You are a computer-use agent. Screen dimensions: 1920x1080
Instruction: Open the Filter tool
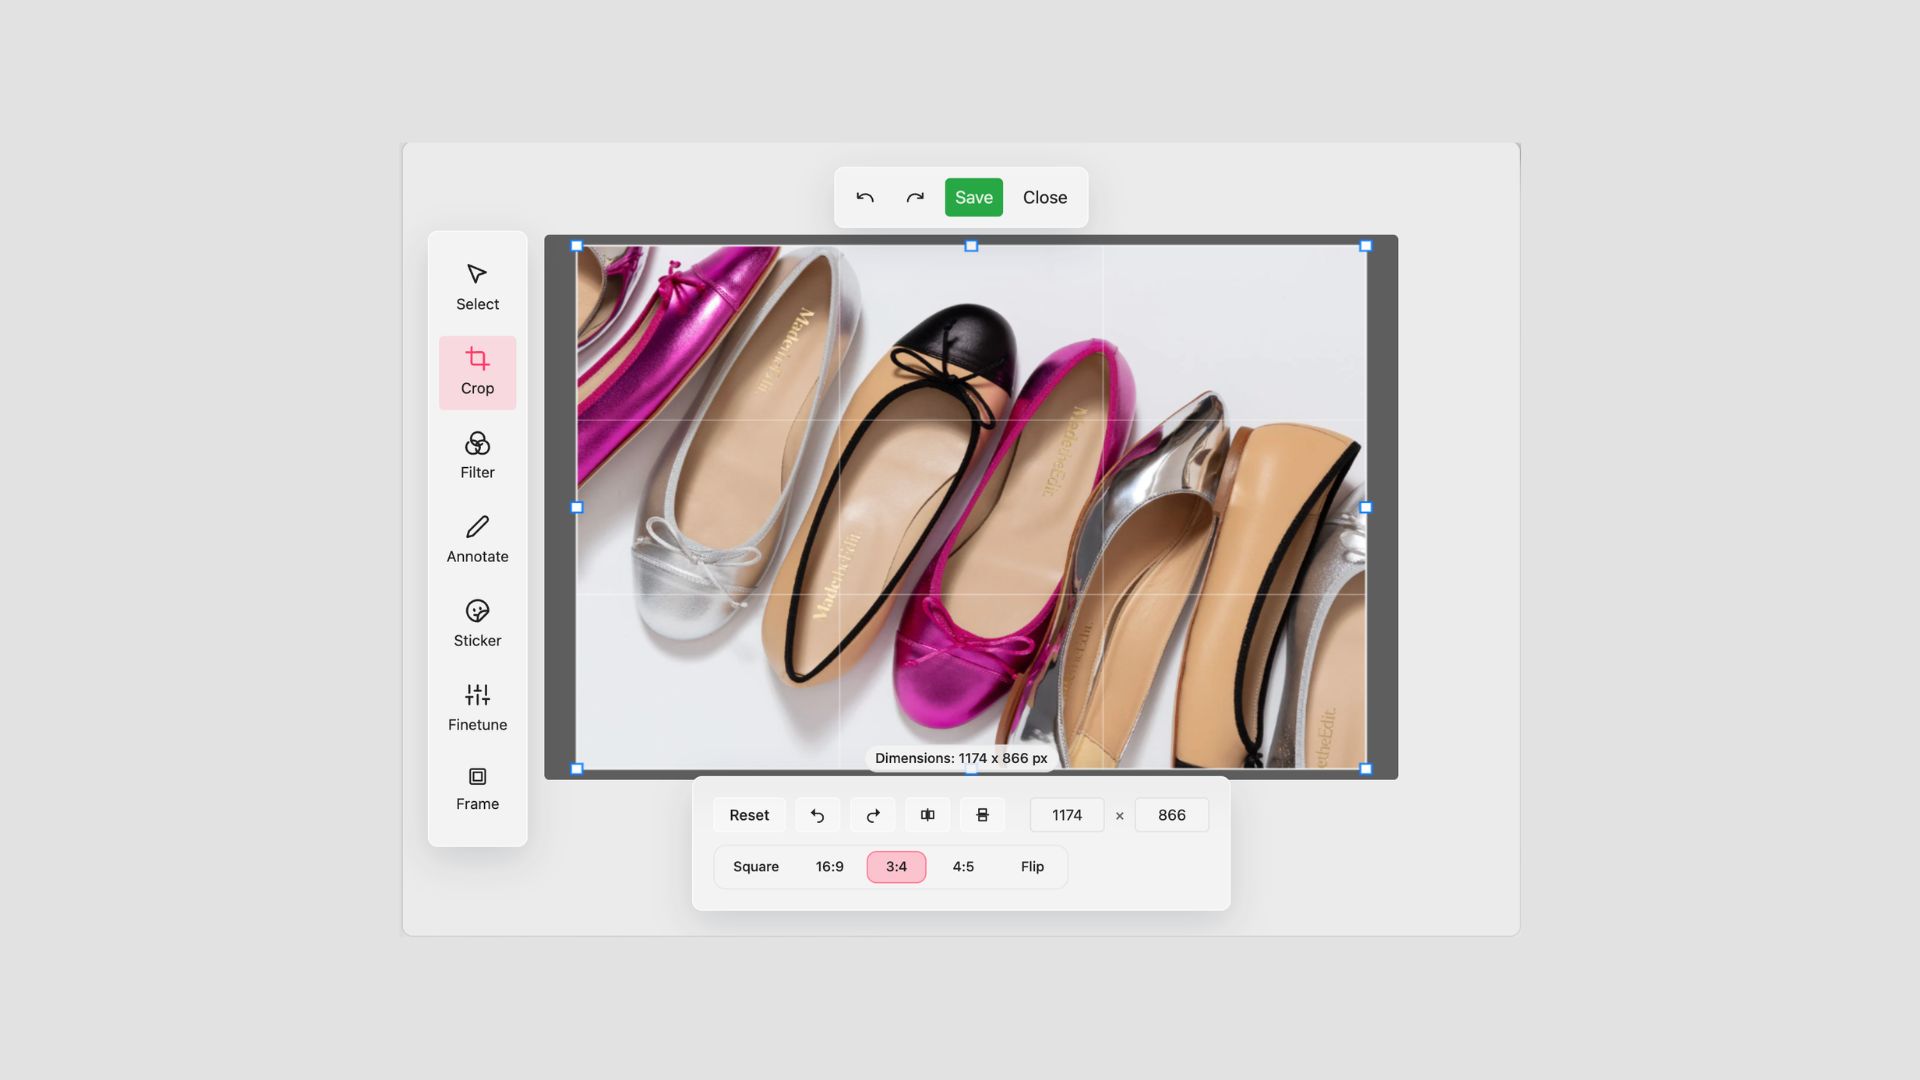[477, 456]
